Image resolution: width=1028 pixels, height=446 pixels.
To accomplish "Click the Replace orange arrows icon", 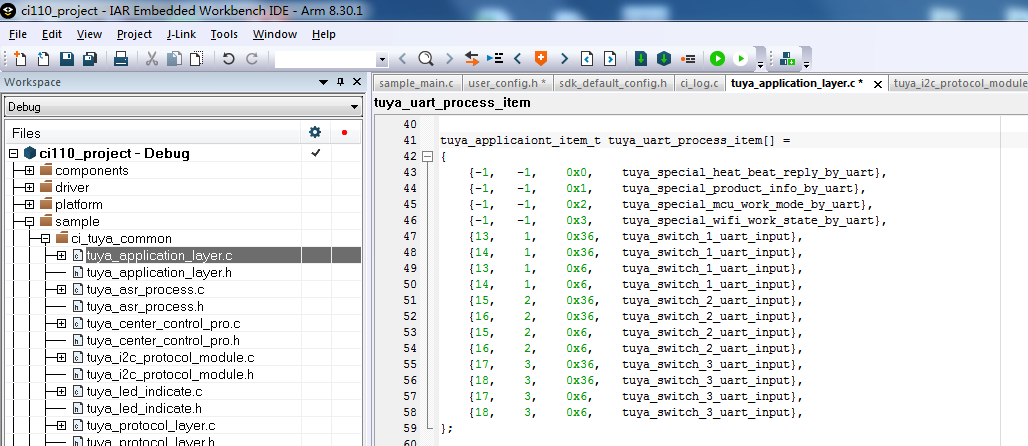I will [x=471, y=59].
